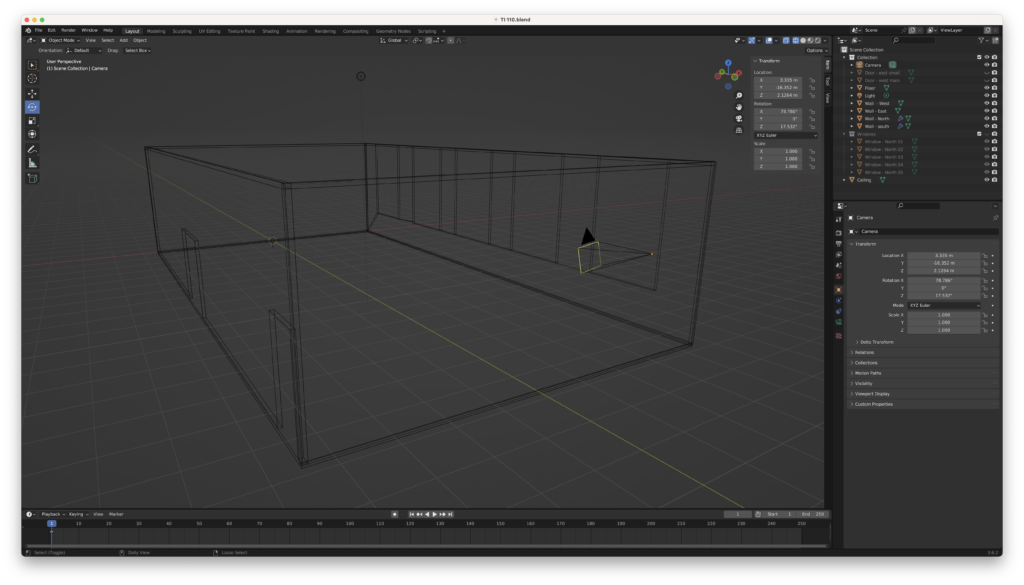Viewport: 1024px width, 585px height.
Task: Toggle visibility of Wall - North
Action: [x=986, y=119]
